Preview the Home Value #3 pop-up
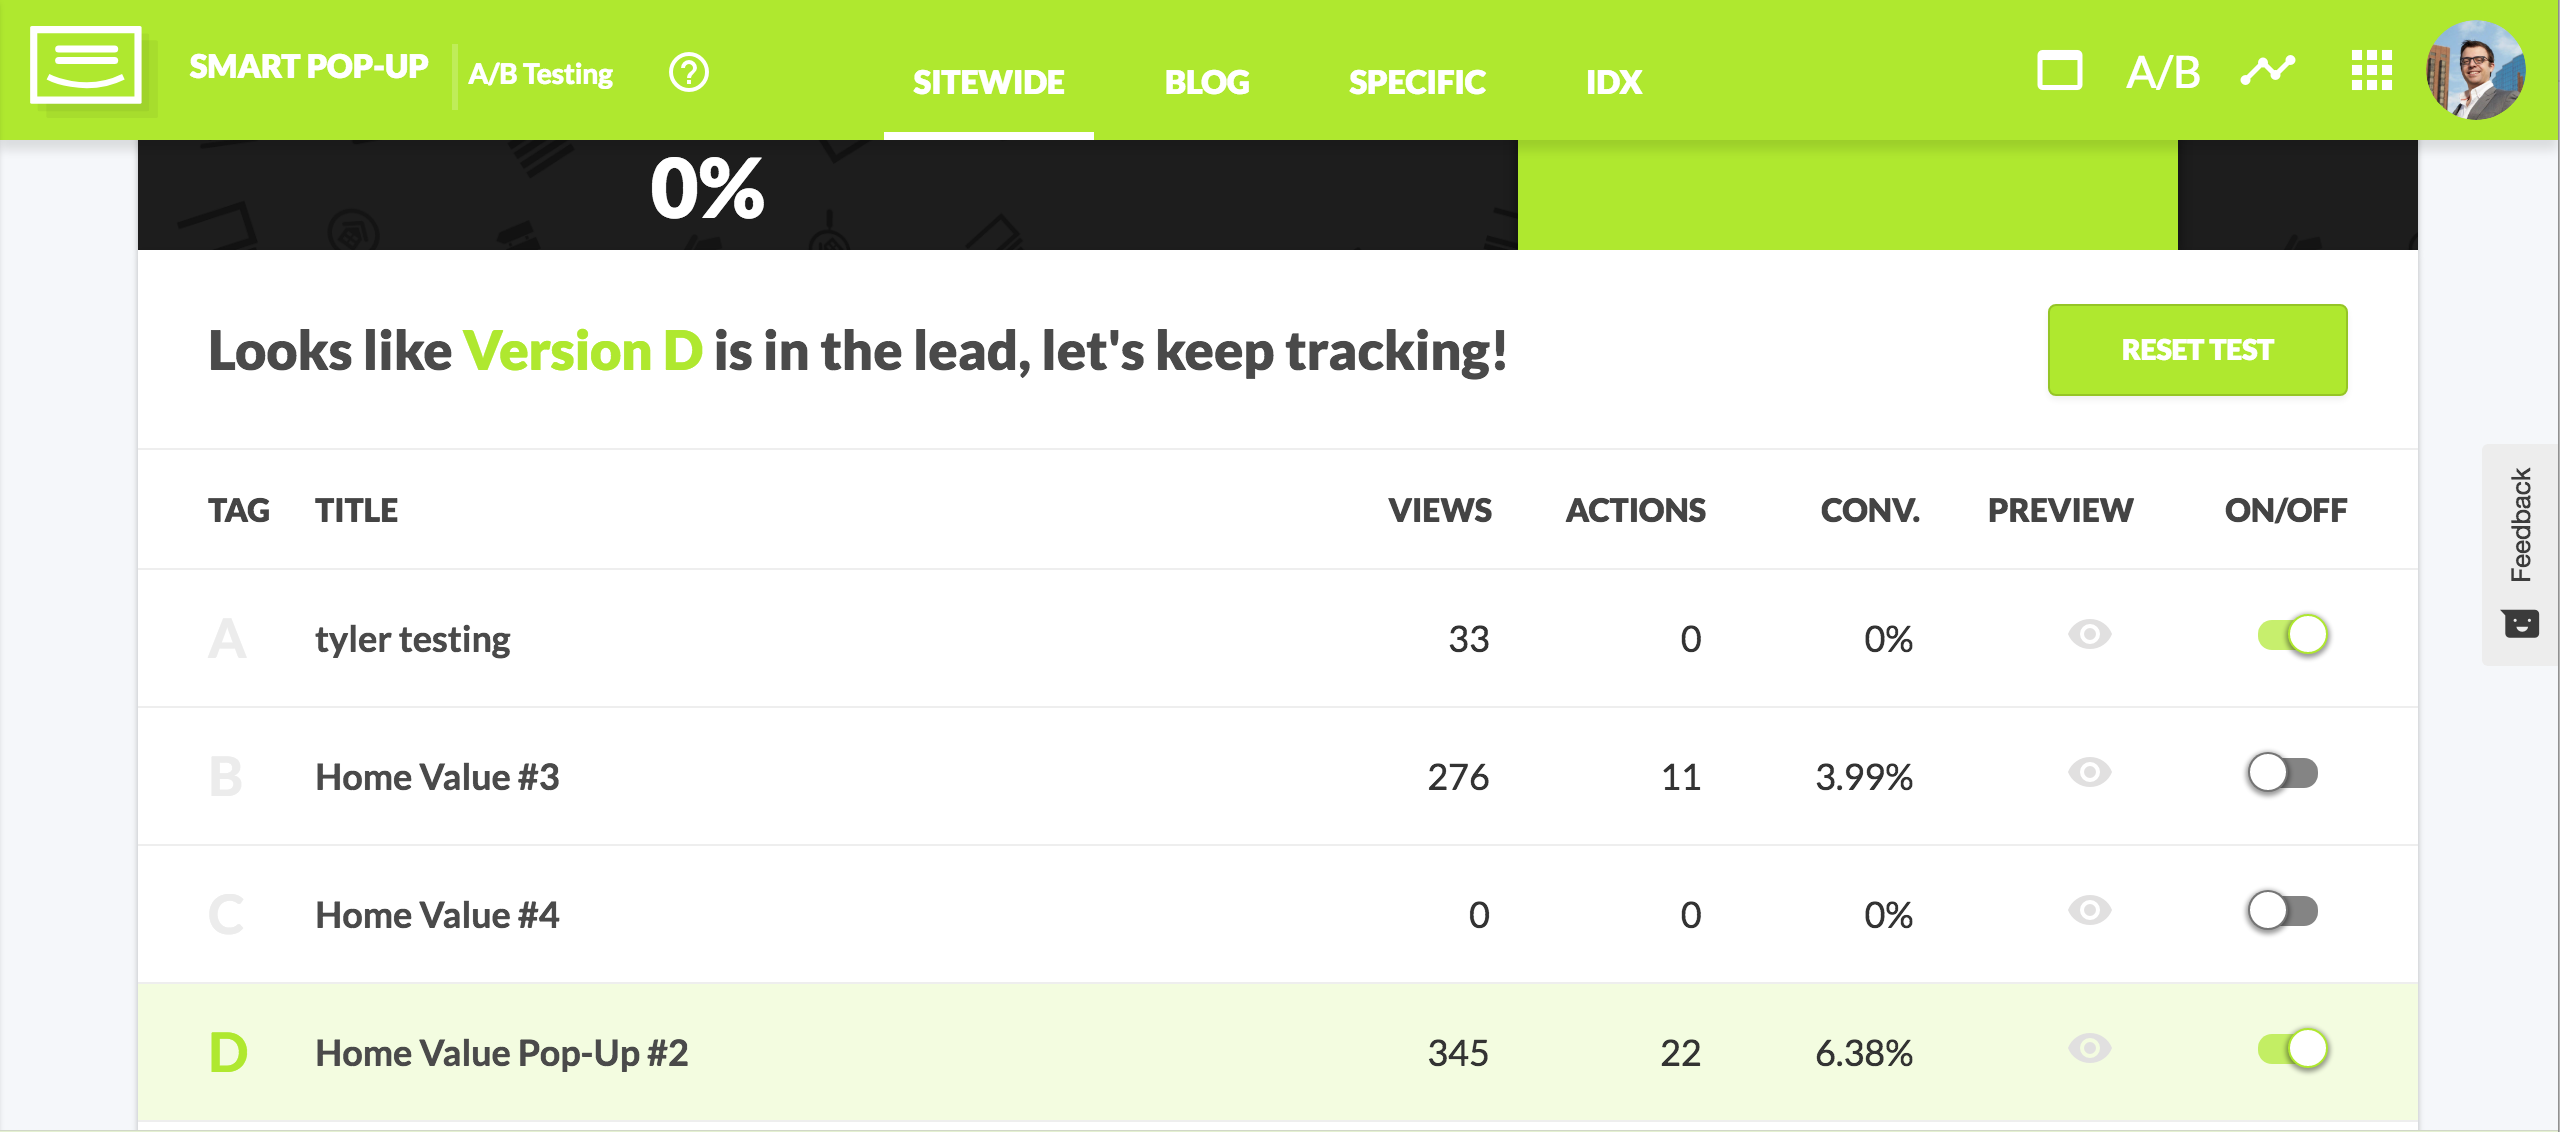The image size is (2560, 1132). (x=2089, y=773)
